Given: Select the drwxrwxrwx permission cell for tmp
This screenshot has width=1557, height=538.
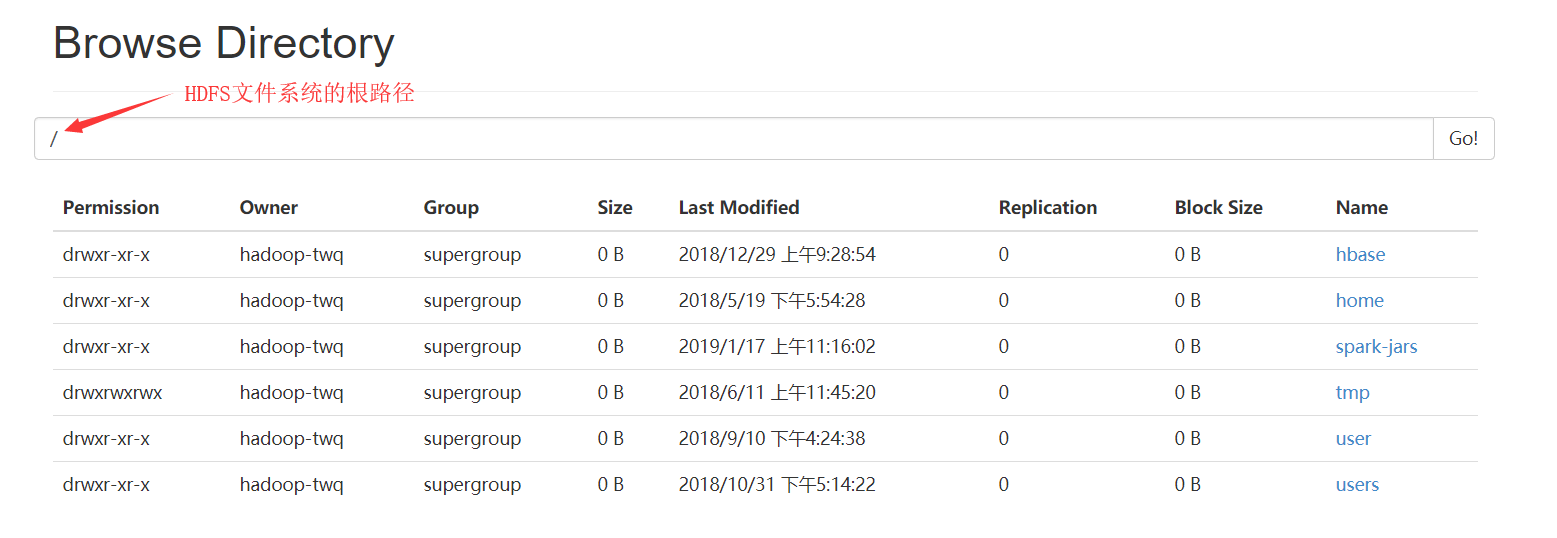Looking at the screenshot, I should [x=112, y=392].
